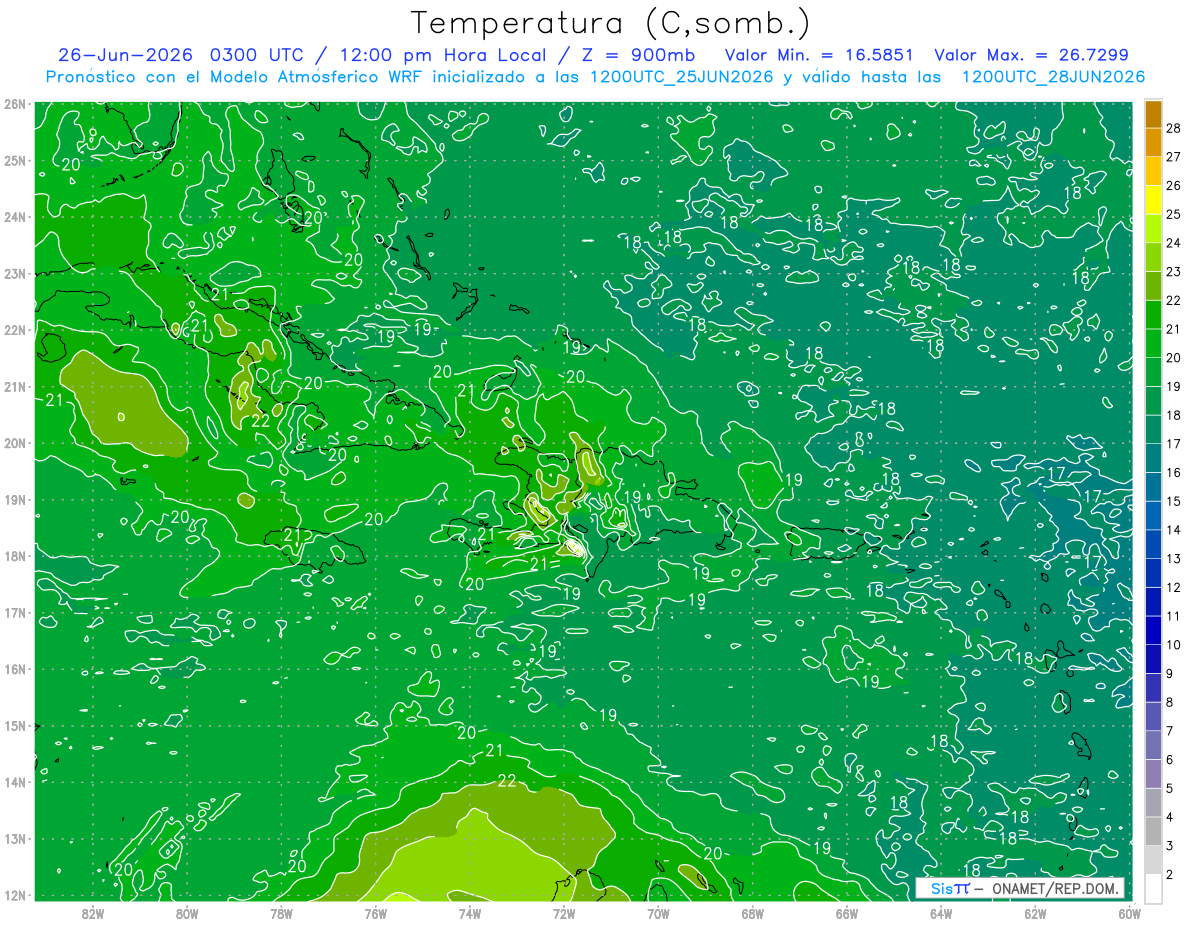Click the "82W" longitude axis label

coord(92,913)
